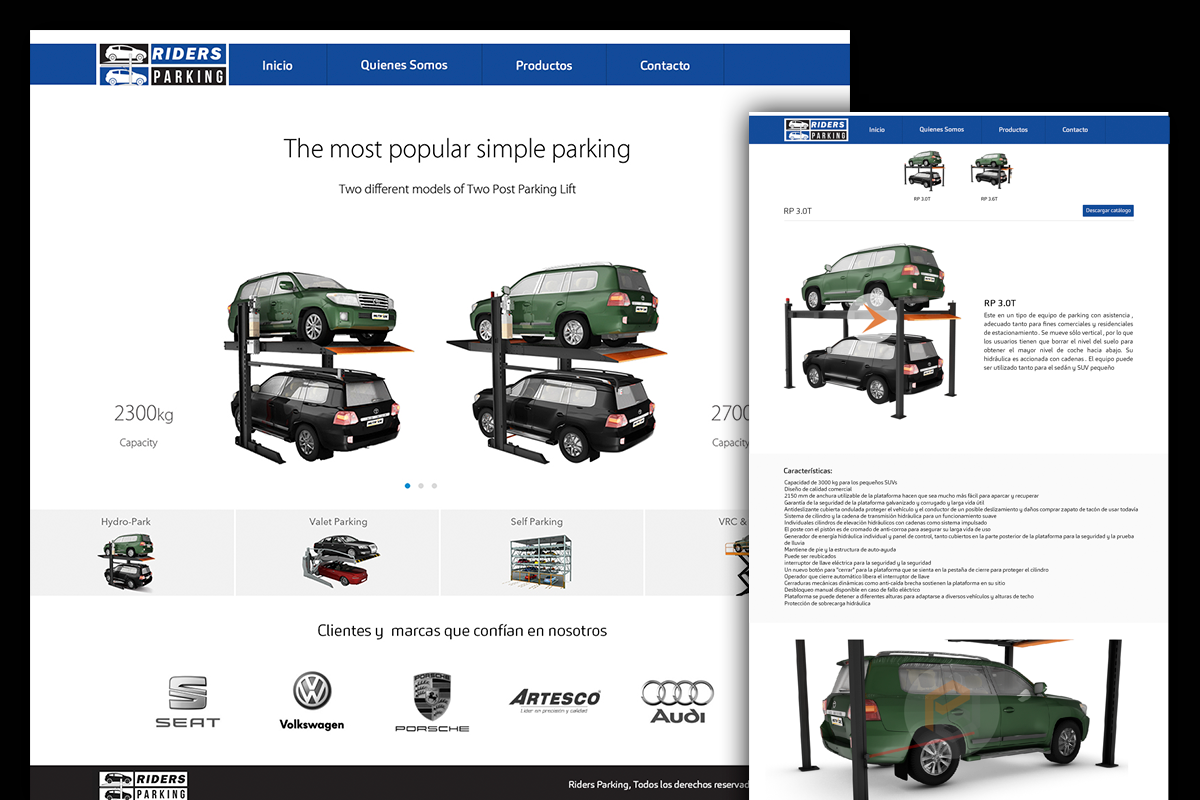Open Inicio in the main navigation bar

277,65
